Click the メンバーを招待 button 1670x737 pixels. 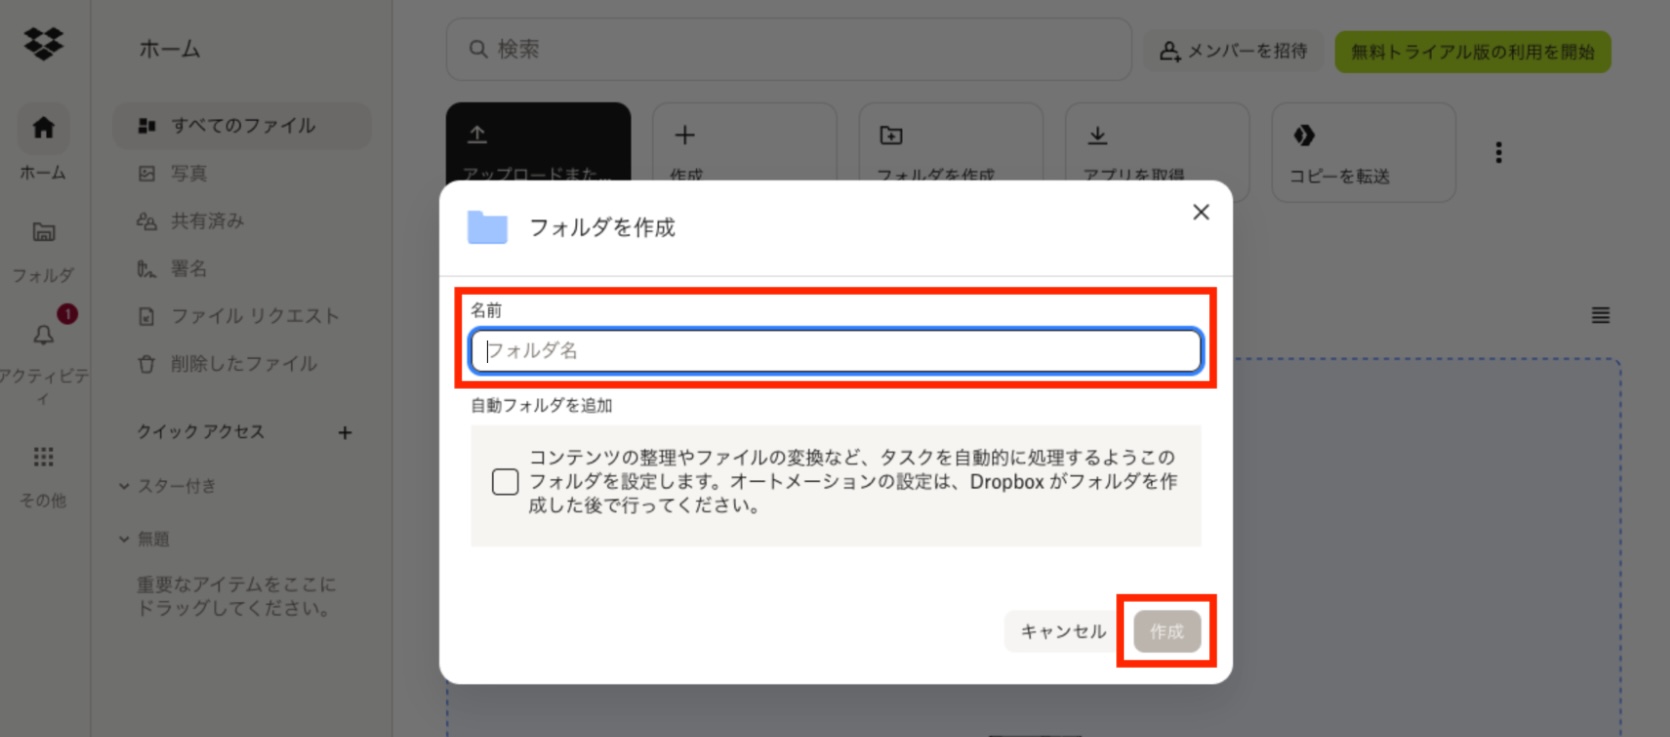pyautogui.click(x=1233, y=51)
